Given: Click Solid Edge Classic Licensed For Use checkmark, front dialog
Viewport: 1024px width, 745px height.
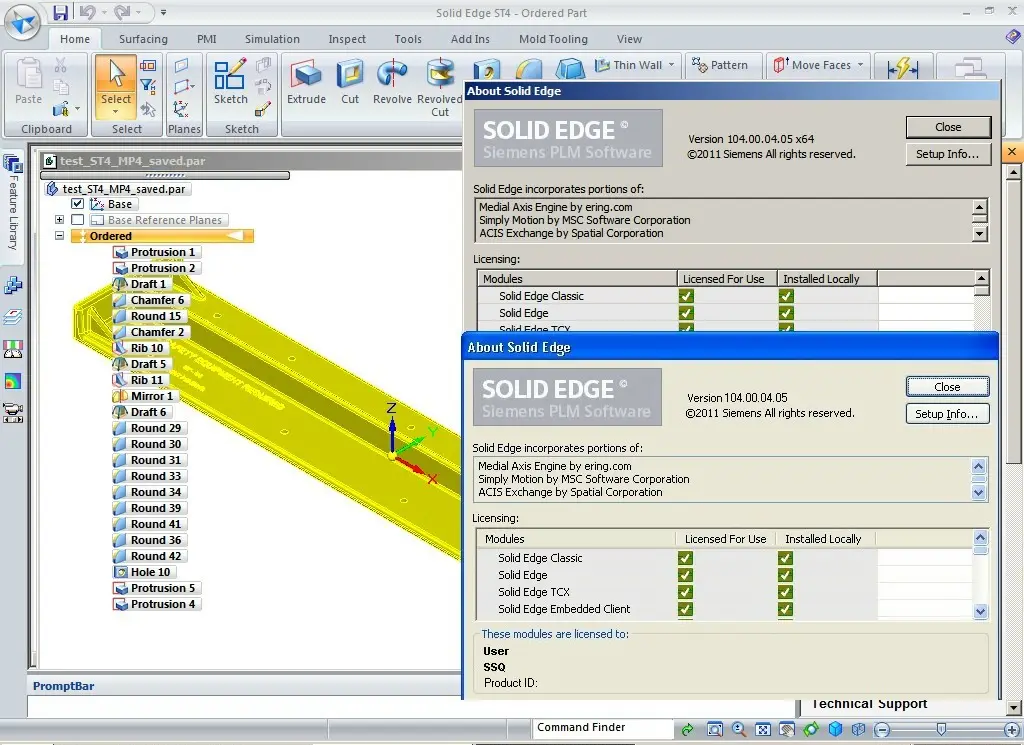Looking at the screenshot, I should 685,558.
